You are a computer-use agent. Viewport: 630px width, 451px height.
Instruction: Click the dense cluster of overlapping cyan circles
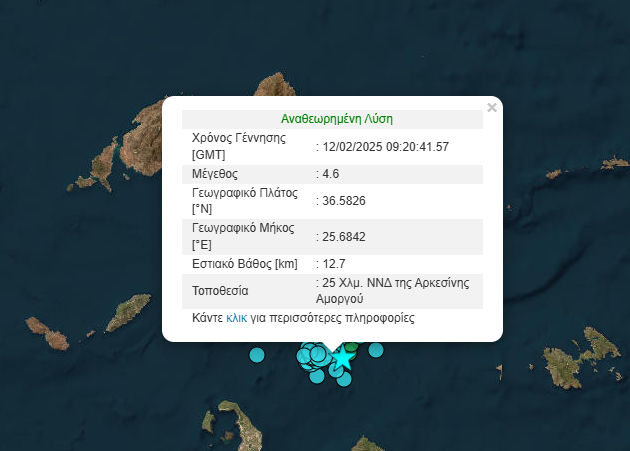tap(313, 354)
